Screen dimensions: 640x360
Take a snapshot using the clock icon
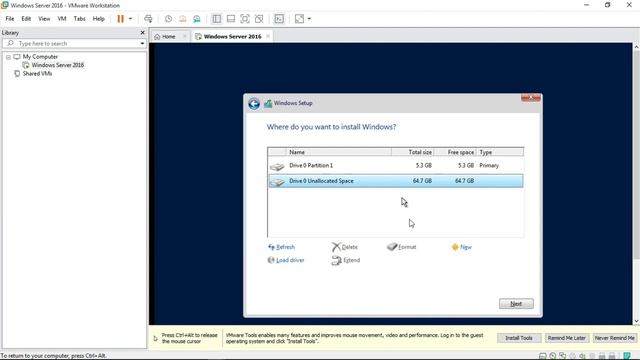pyautogui.click(x=168, y=19)
